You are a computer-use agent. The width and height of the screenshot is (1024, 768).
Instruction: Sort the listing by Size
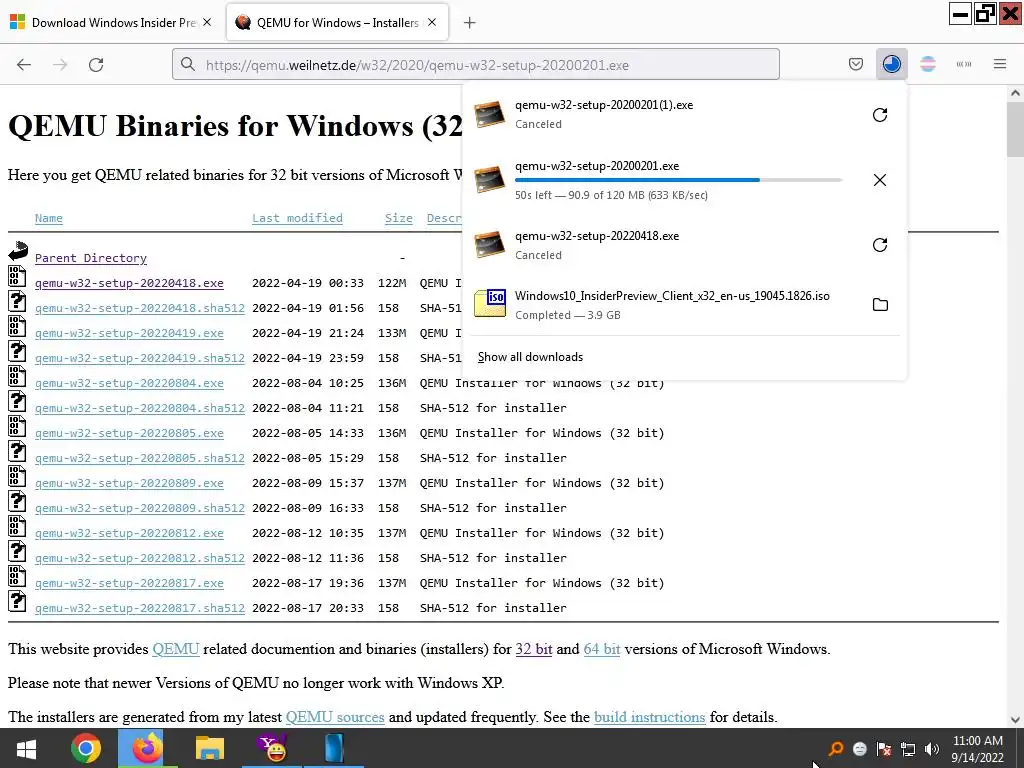[398, 218]
